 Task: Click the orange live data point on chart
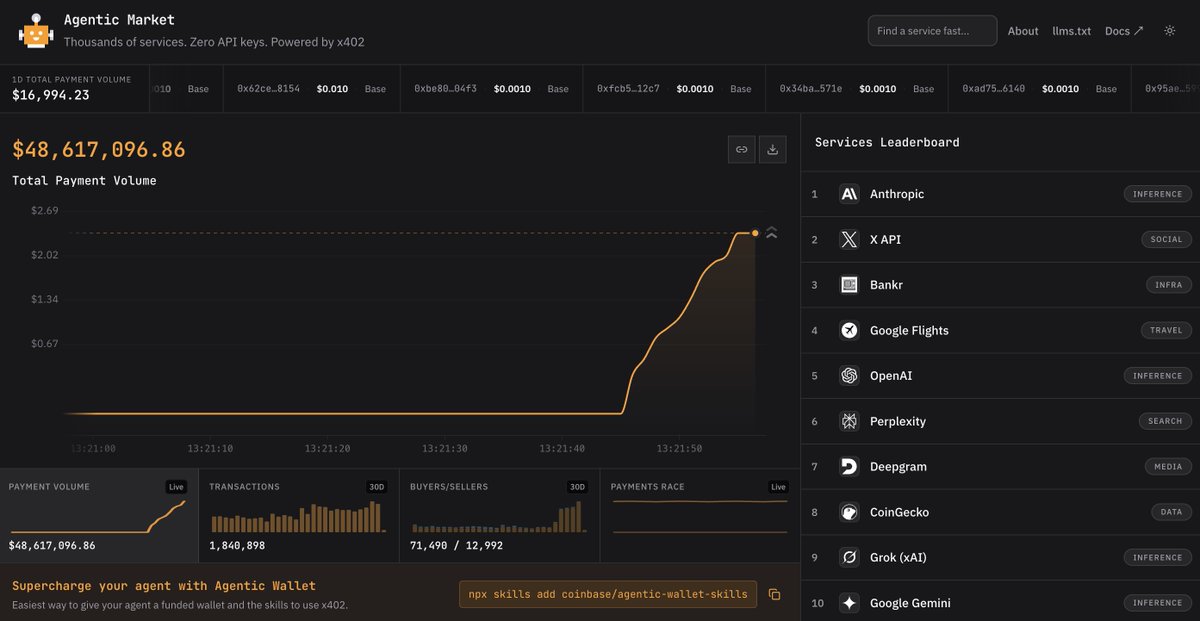[x=754, y=233]
